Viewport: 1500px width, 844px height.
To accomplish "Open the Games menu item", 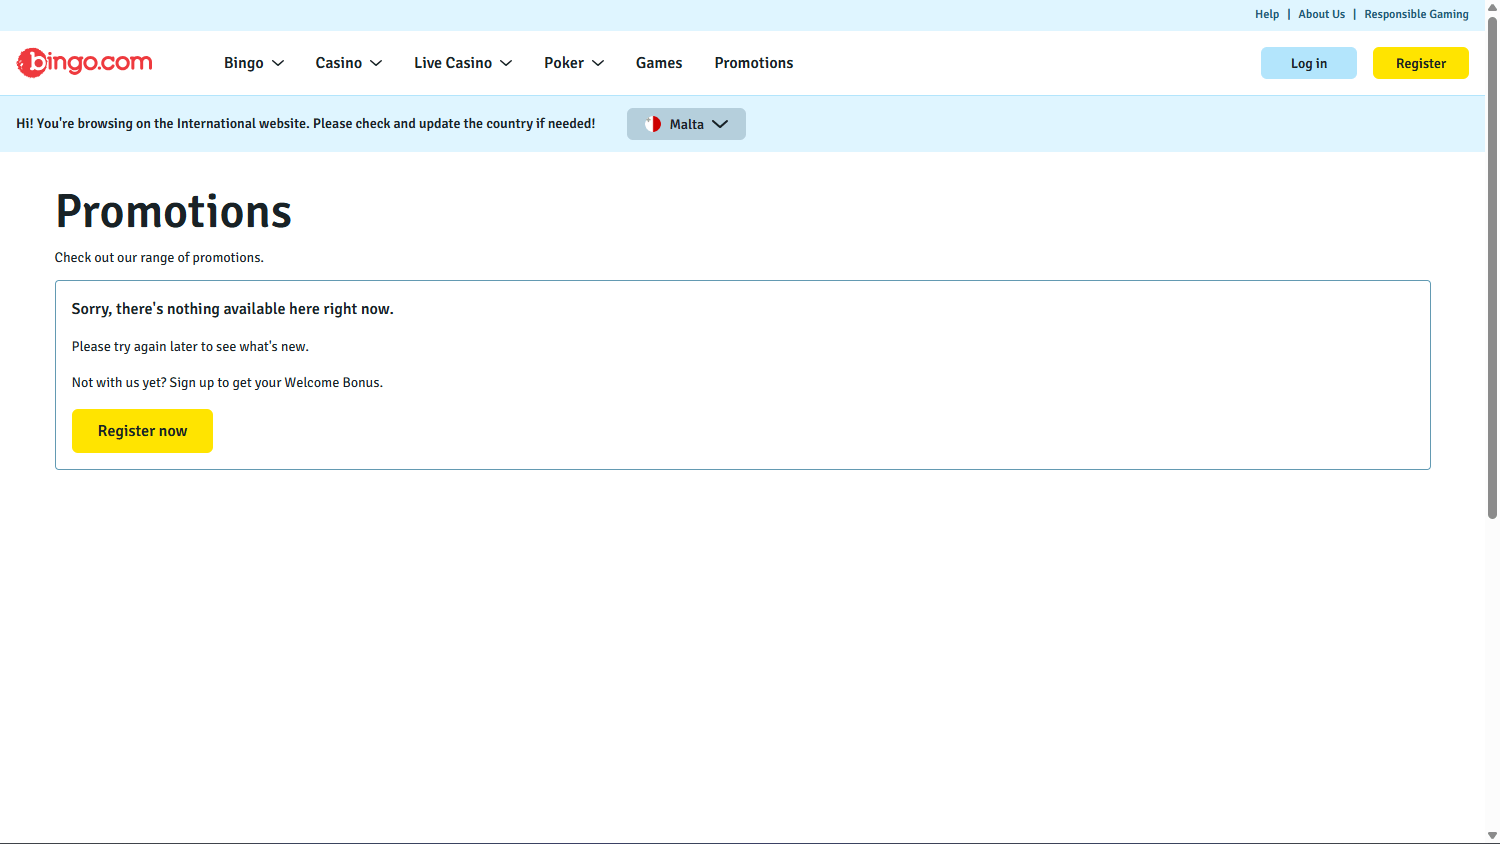I will point(659,63).
